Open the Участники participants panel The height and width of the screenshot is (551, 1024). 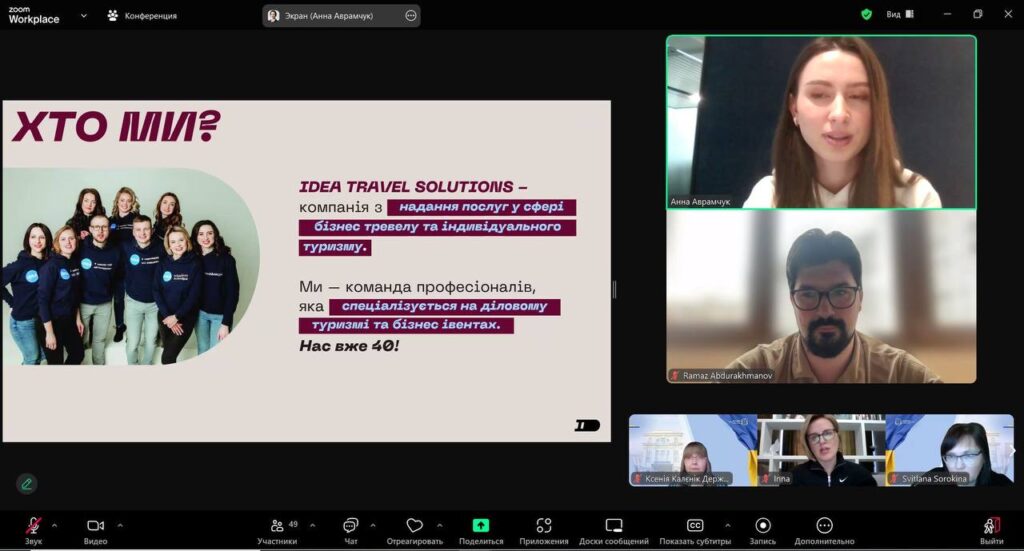click(277, 526)
